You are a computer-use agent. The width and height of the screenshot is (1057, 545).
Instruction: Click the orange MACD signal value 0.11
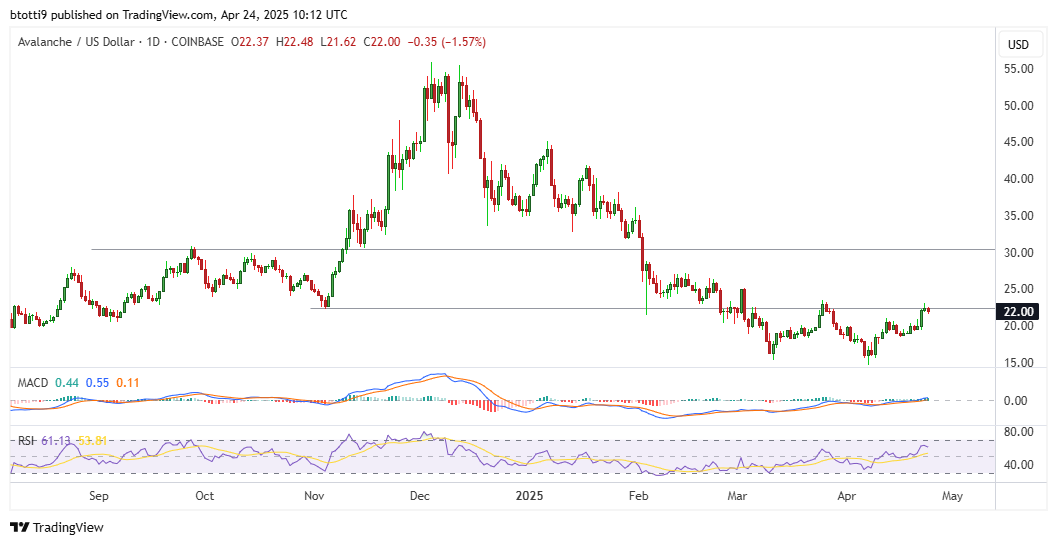click(x=127, y=382)
